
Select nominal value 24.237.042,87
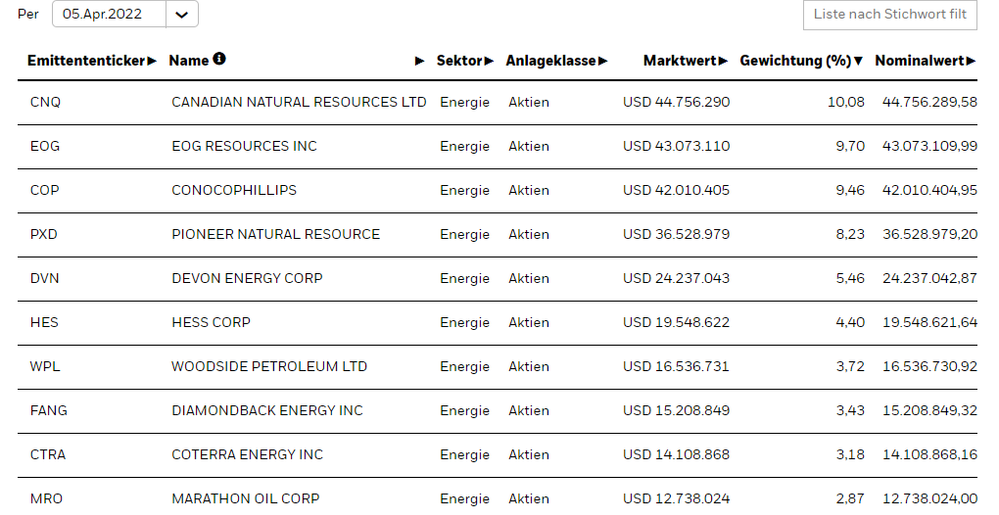tap(930, 278)
